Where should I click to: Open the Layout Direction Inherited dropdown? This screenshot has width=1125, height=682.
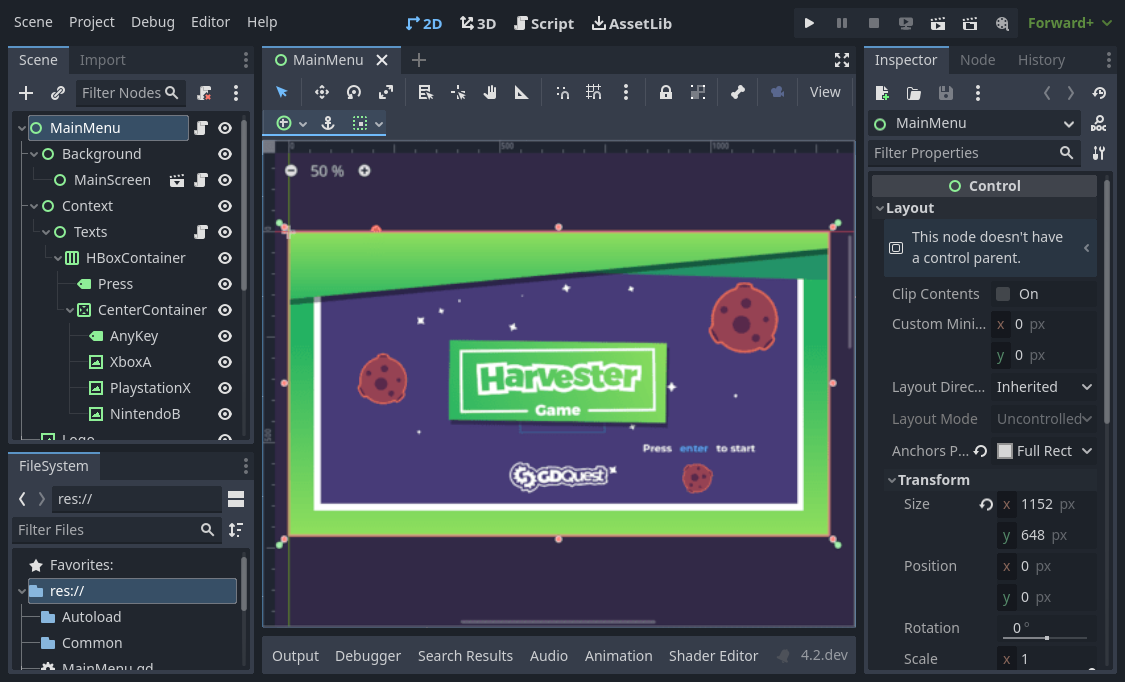point(1043,386)
